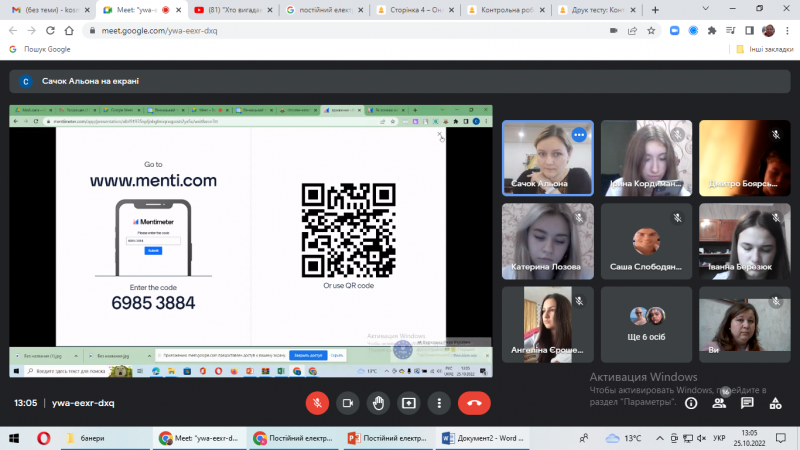Close the YouTube tab

pos(270,10)
